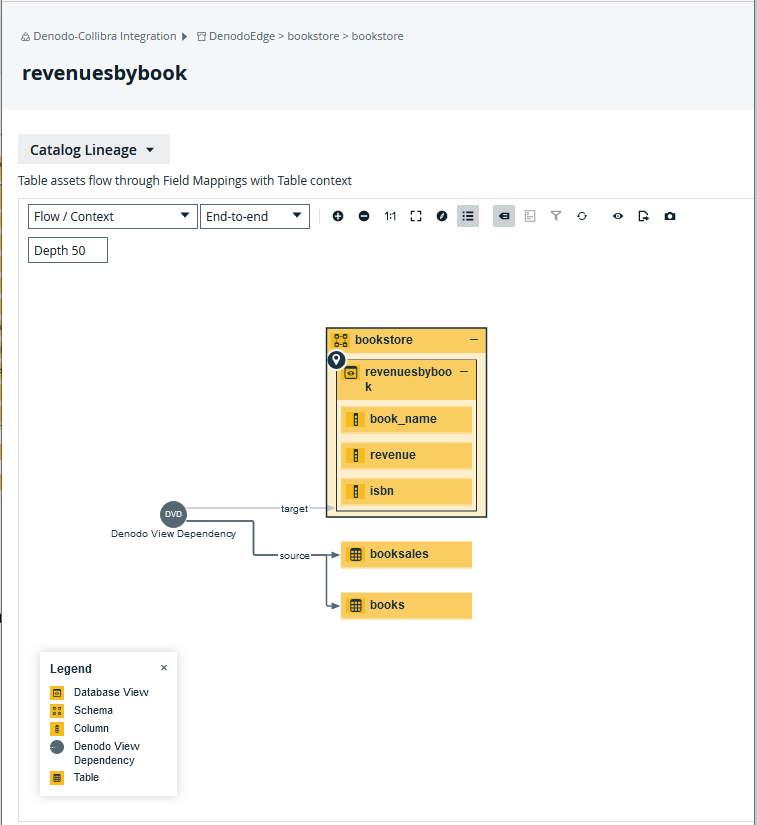Click the DVD Denodo View Dependency node
The height and width of the screenshot is (825, 758).
point(174,515)
